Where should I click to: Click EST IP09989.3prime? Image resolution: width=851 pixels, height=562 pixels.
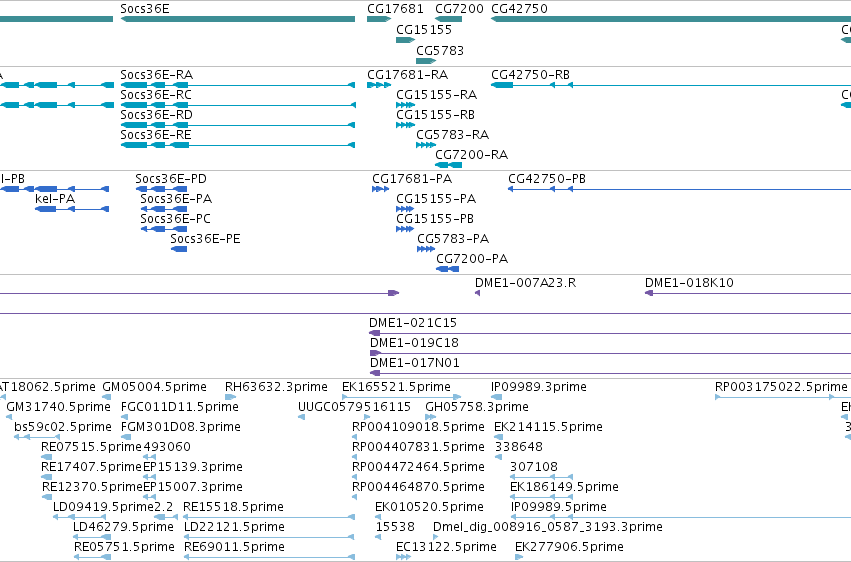pyautogui.click(x=539, y=387)
